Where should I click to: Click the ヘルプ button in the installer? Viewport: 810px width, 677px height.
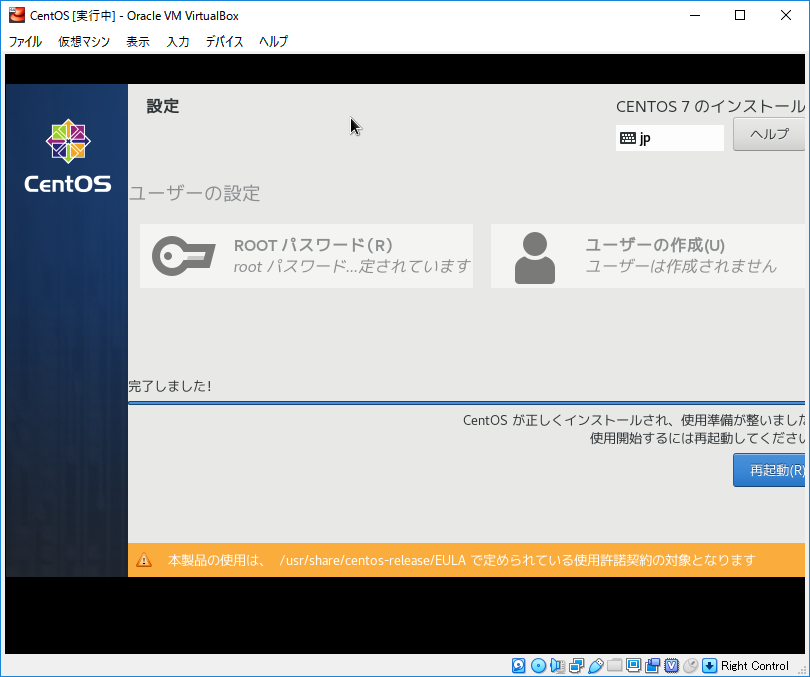tap(768, 134)
